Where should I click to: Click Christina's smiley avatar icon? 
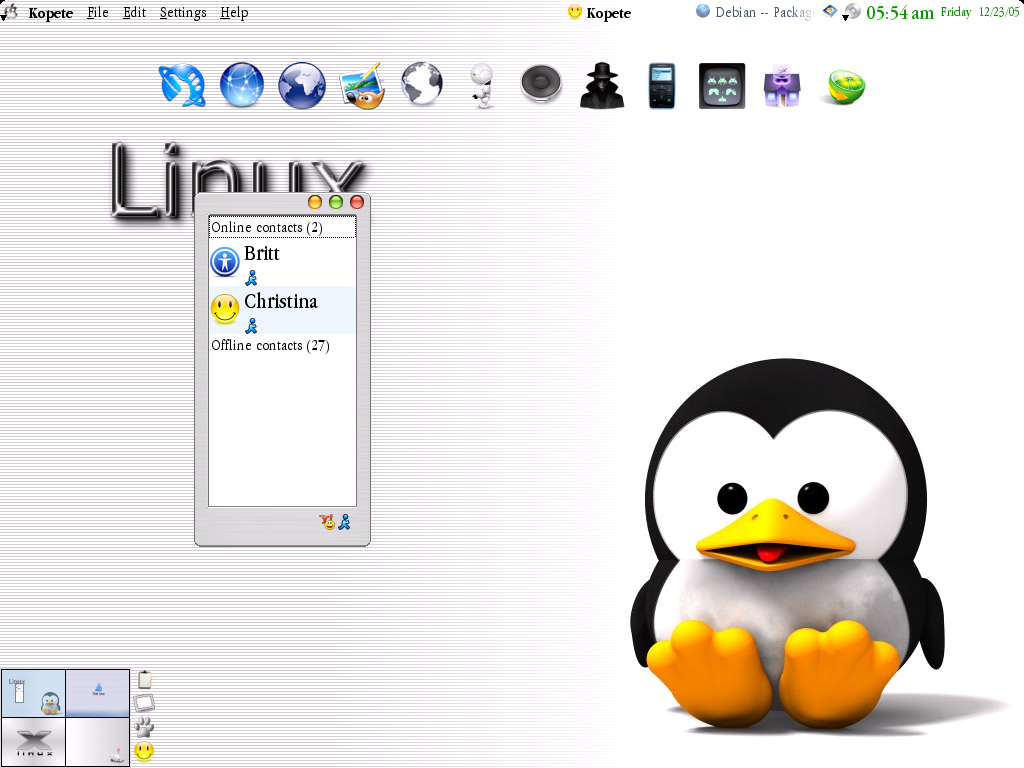[x=225, y=309]
